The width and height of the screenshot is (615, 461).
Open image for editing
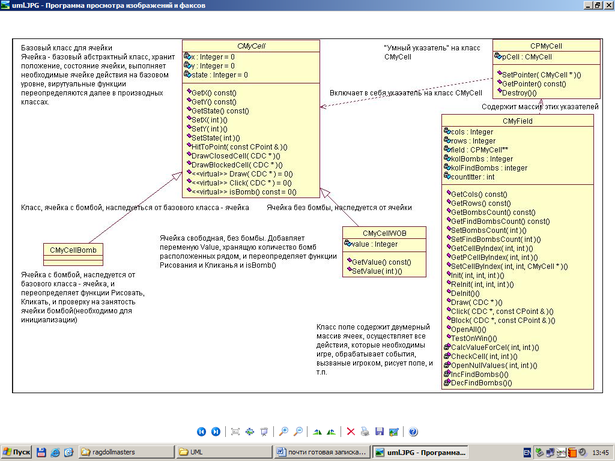[x=392, y=431]
